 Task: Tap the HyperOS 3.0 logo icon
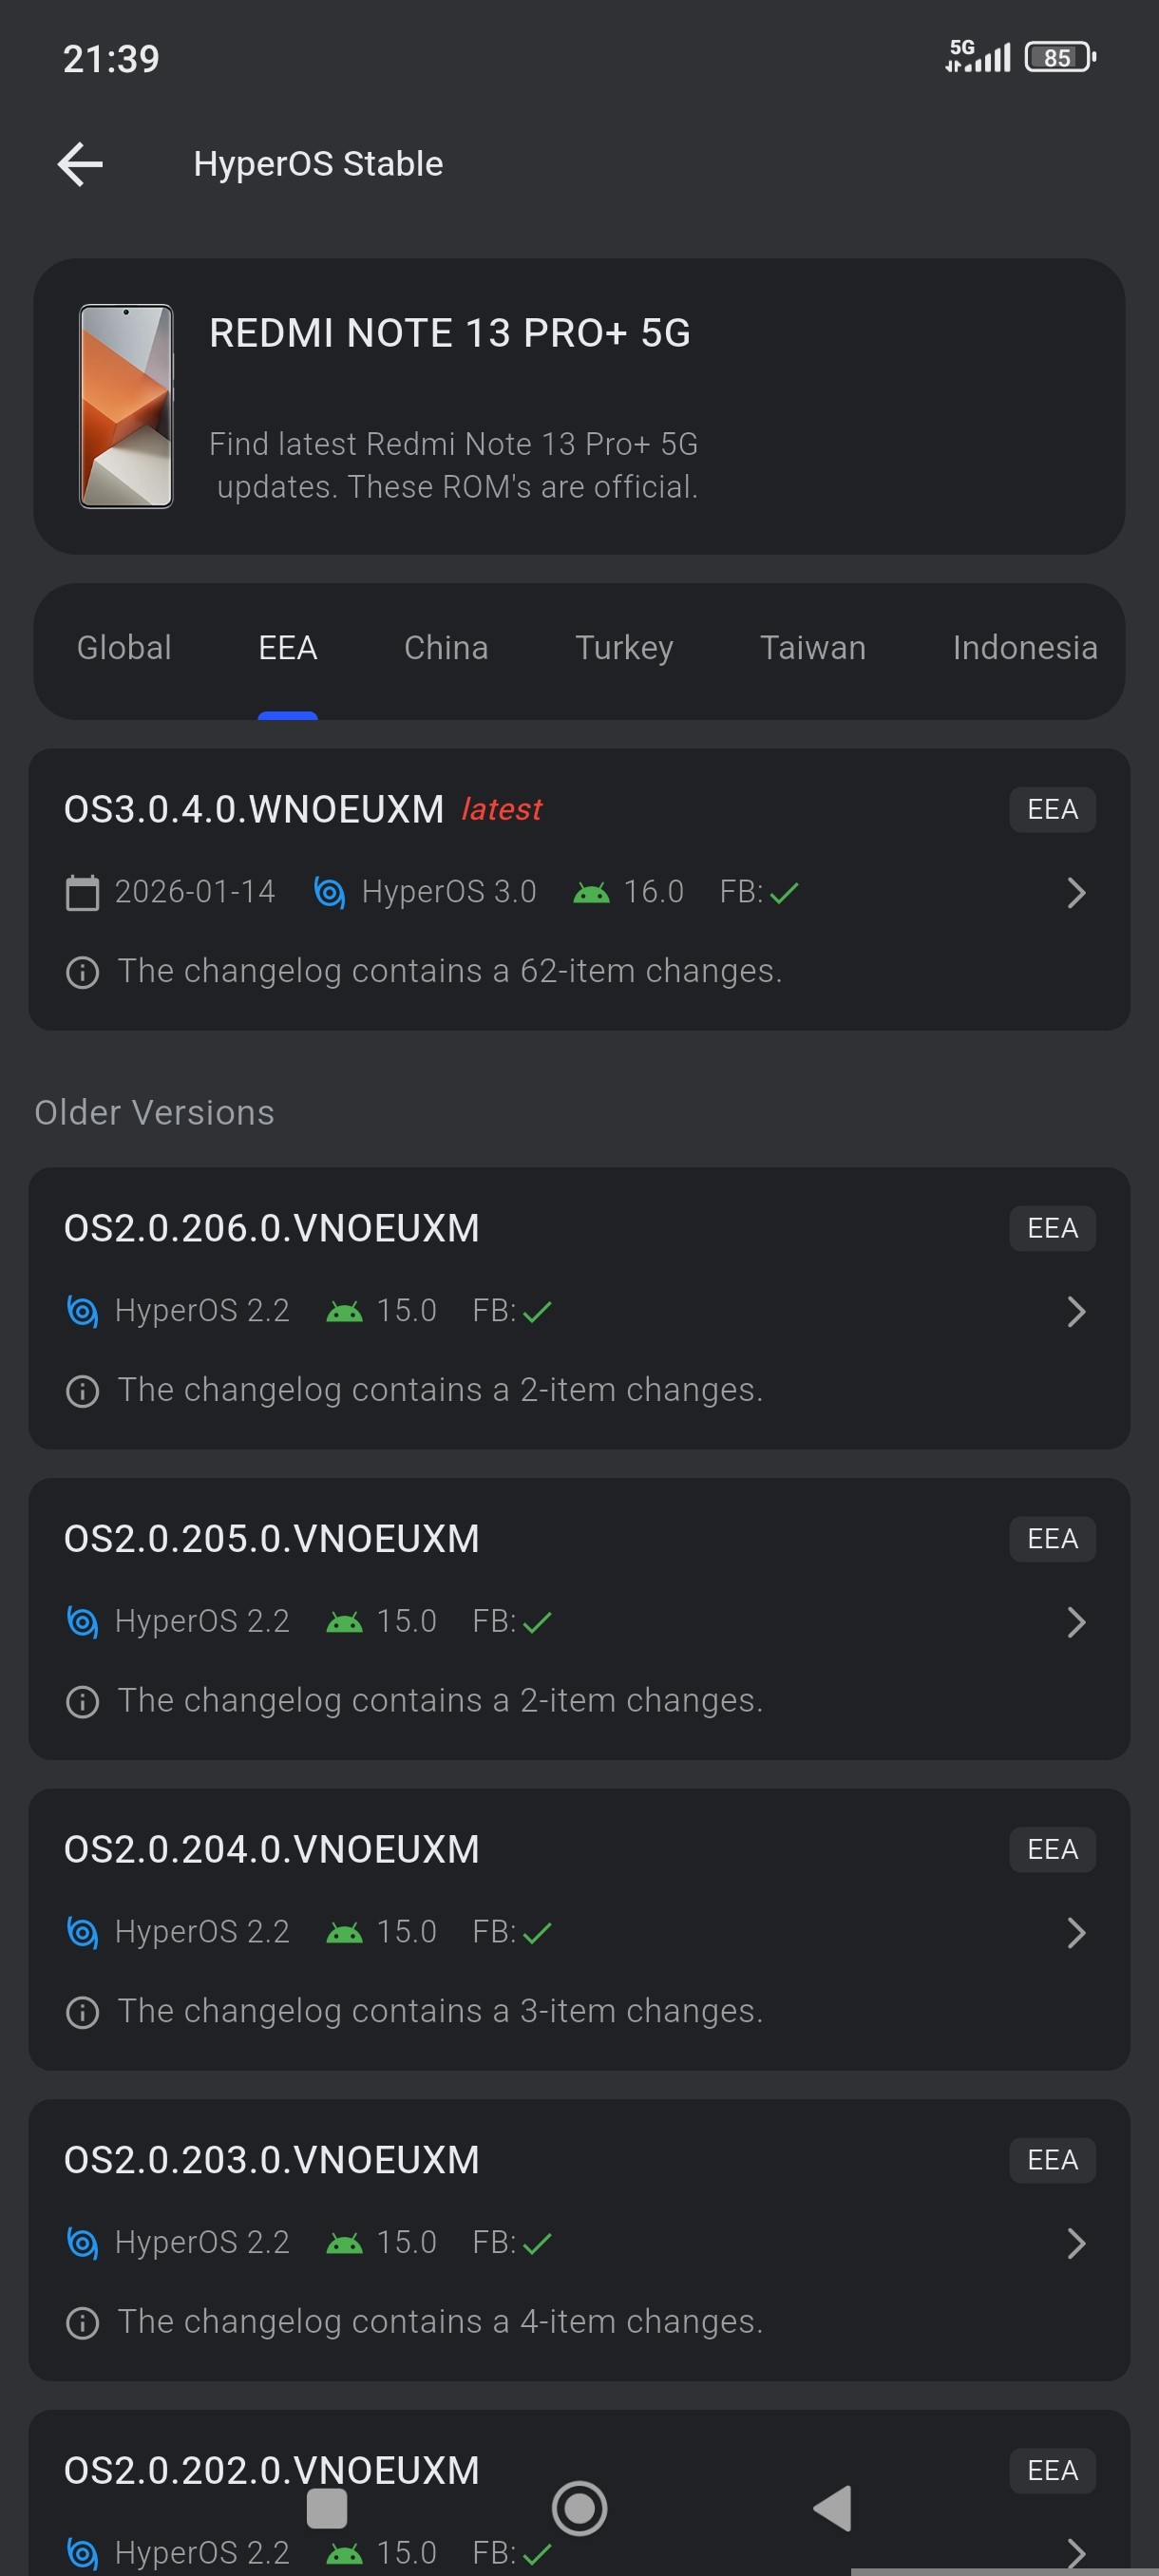[329, 892]
